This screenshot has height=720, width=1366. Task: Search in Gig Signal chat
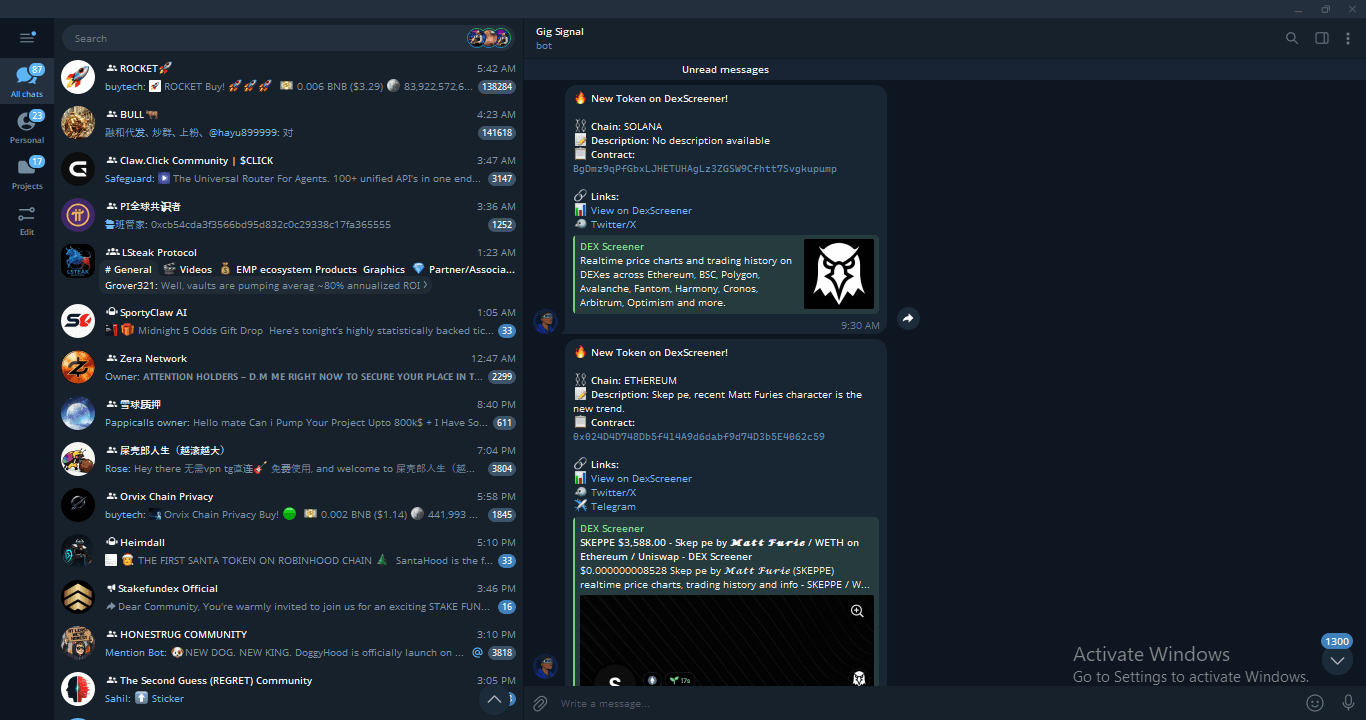tap(1292, 38)
